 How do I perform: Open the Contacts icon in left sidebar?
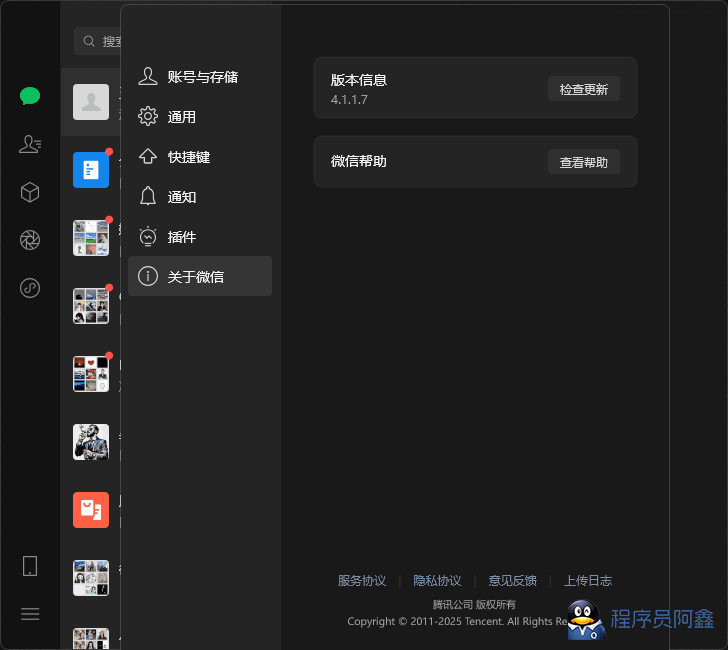pyautogui.click(x=30, y=144)
